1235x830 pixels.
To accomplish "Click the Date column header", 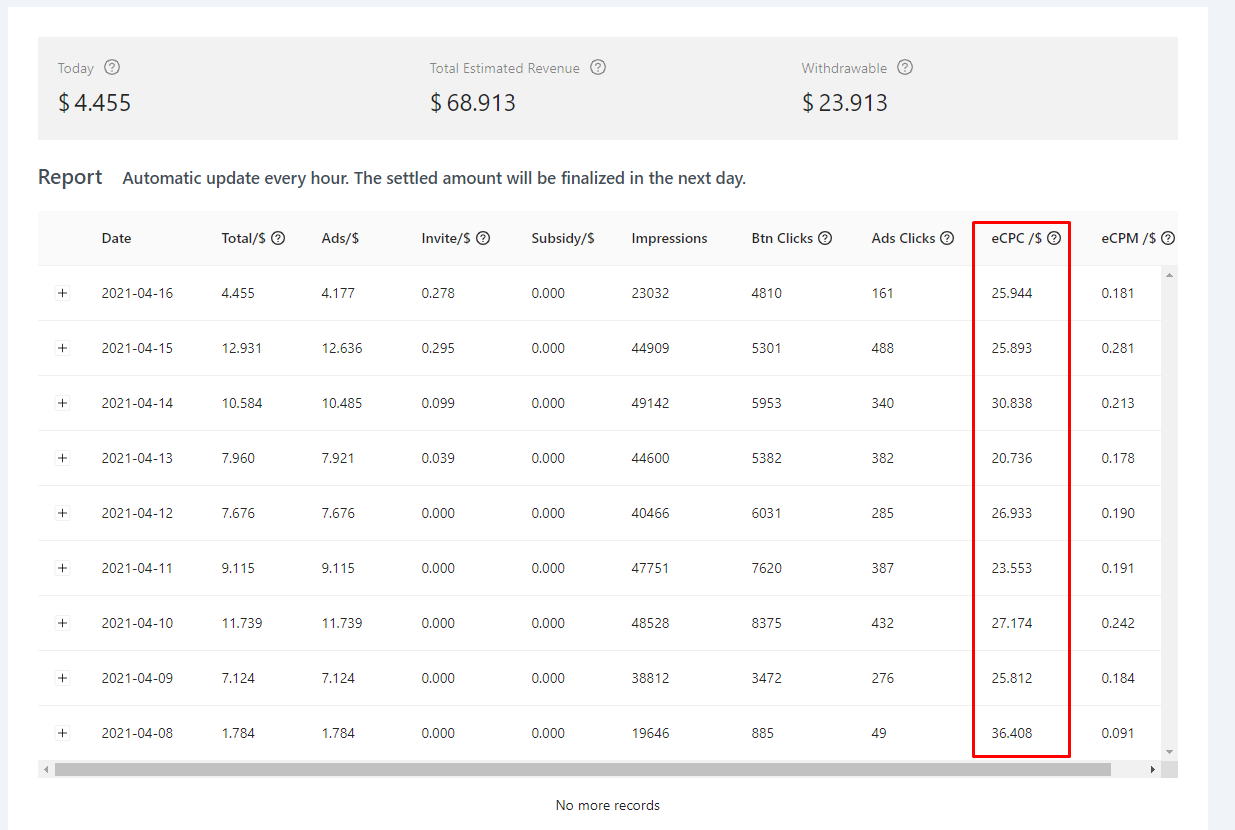I will (116, 238).
